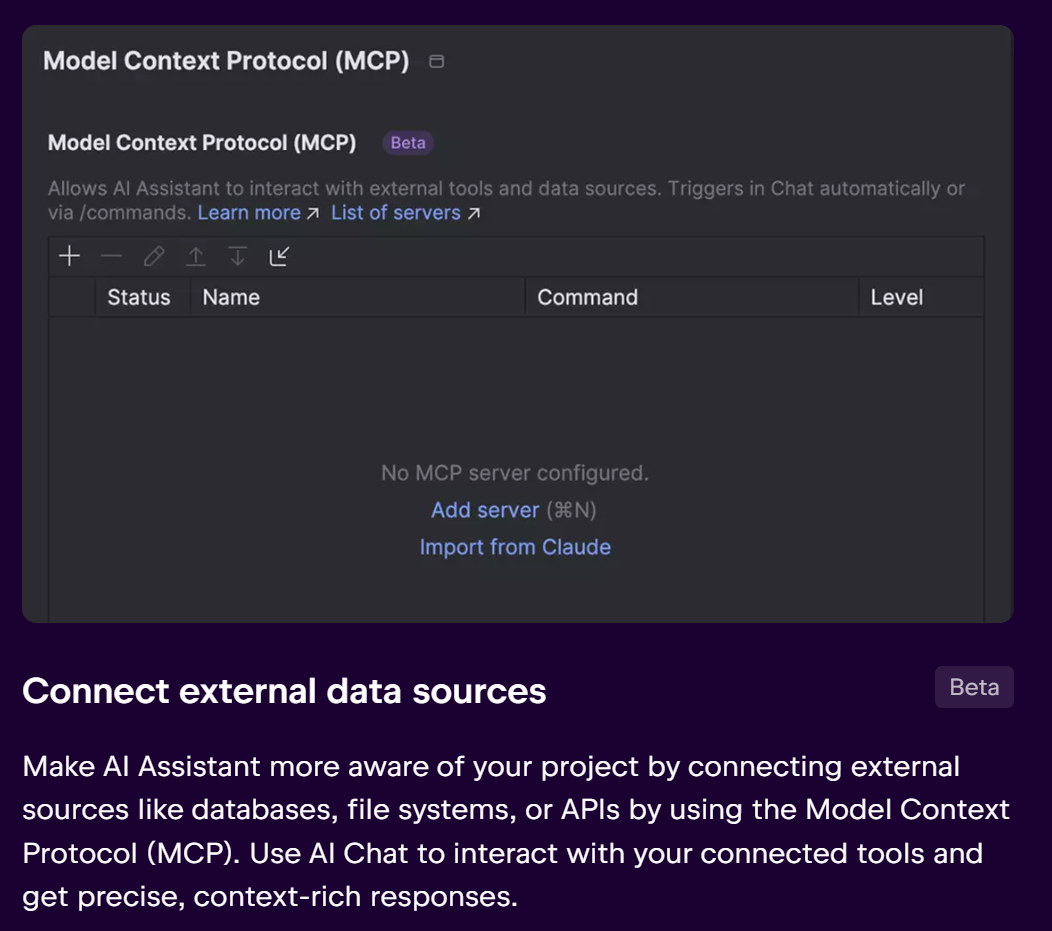Click the Connect external data sources heading

[284, 691]
